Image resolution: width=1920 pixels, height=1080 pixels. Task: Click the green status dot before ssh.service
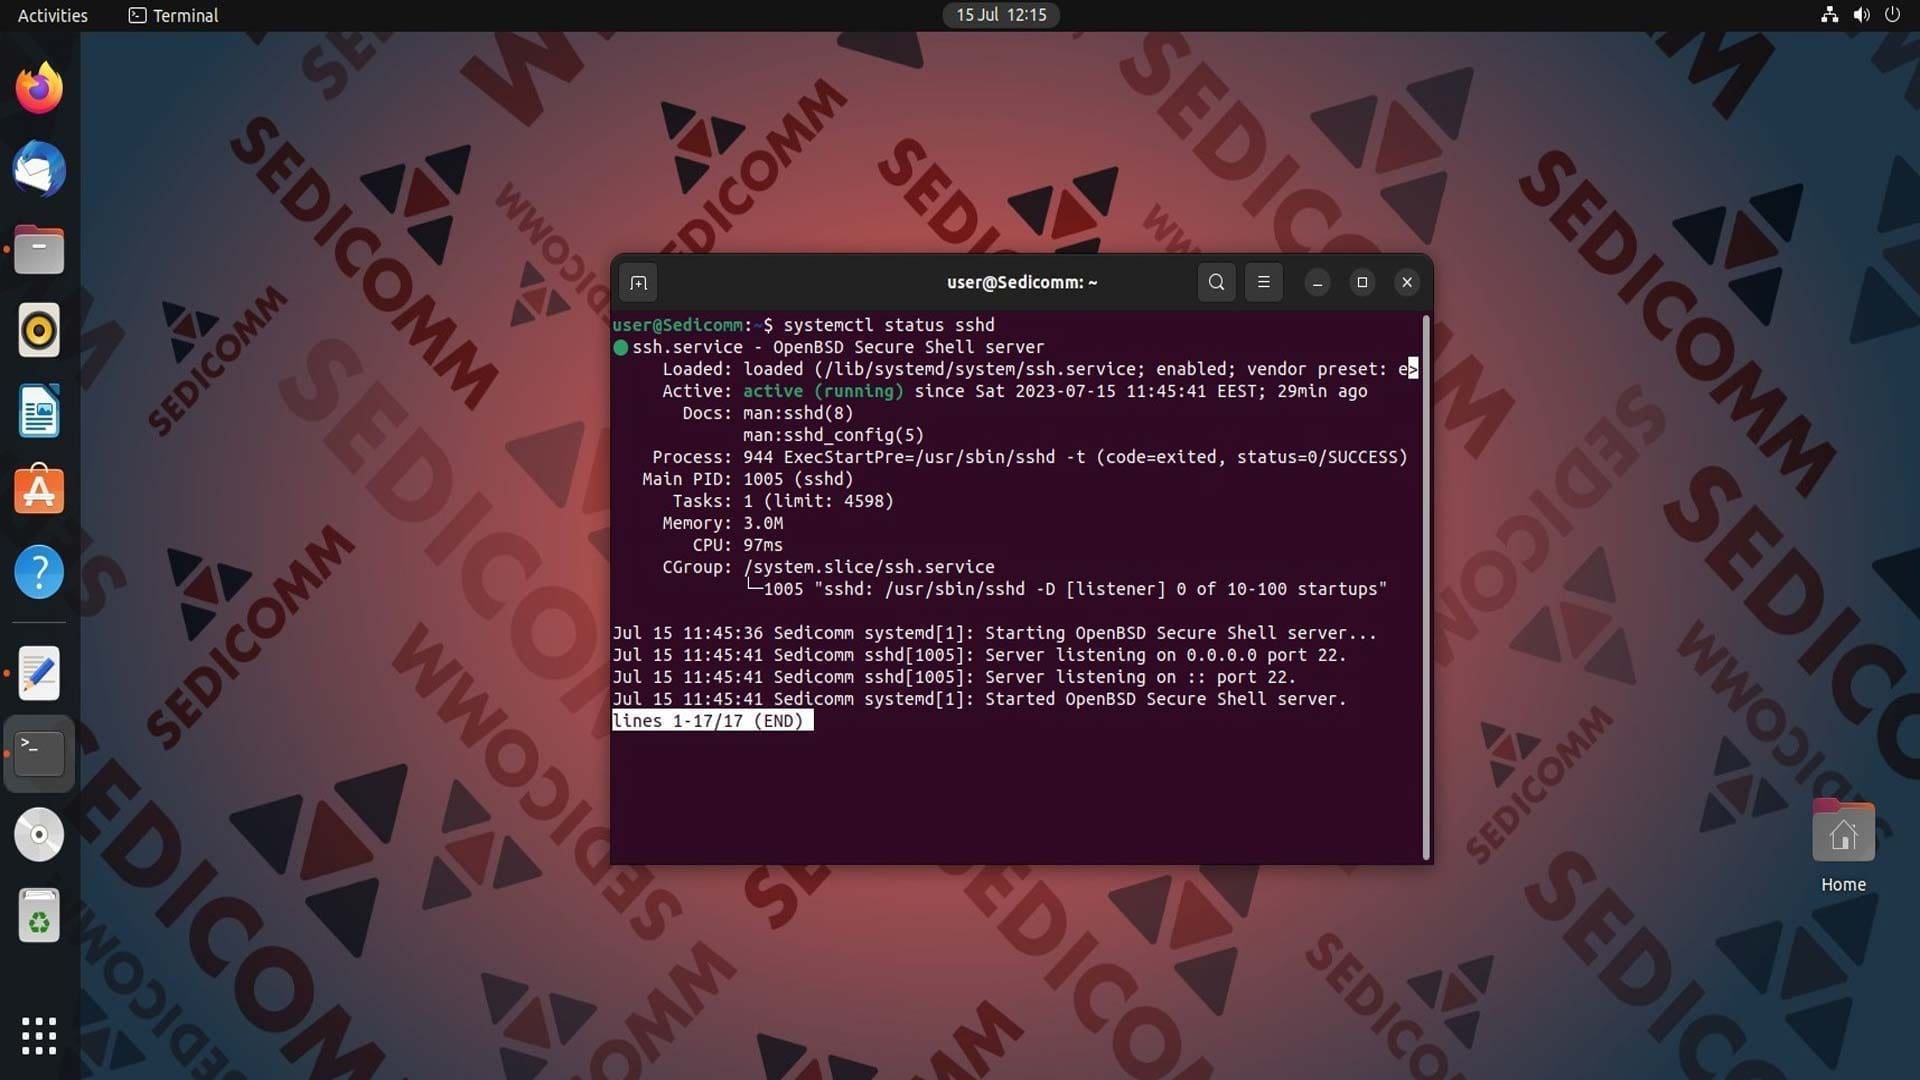620,347
